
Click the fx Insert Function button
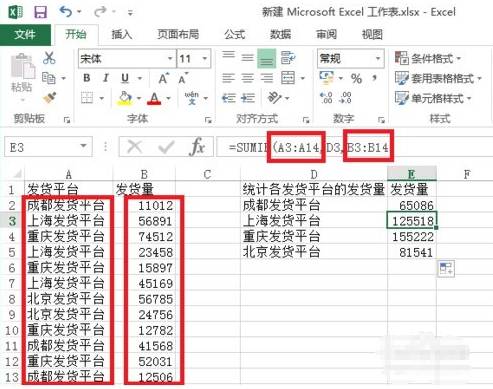pos(197,147)
